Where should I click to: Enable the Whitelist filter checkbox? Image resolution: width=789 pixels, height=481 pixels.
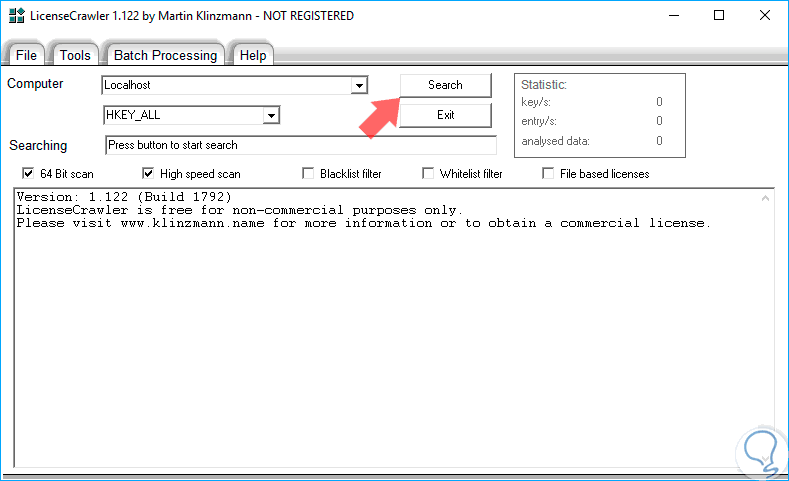[x=428, y=174]
